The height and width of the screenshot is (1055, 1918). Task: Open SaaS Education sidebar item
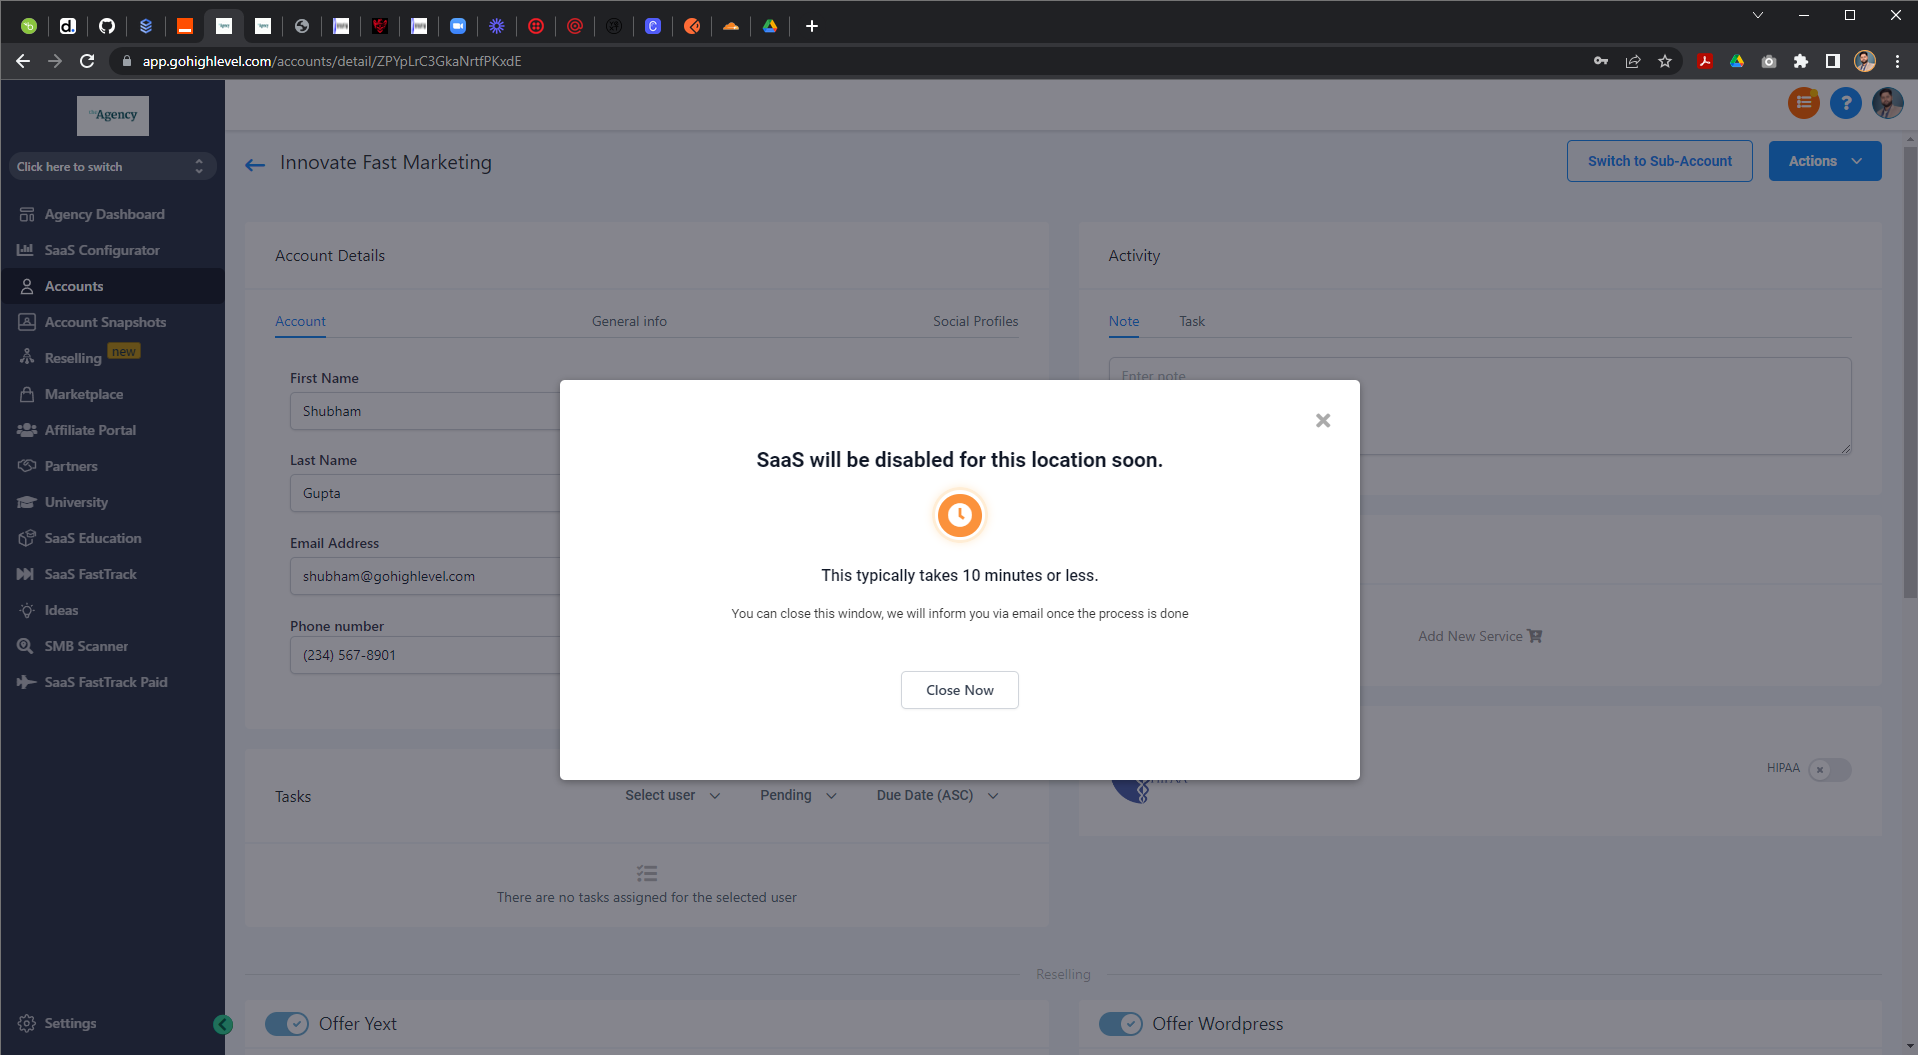[92, 538]
